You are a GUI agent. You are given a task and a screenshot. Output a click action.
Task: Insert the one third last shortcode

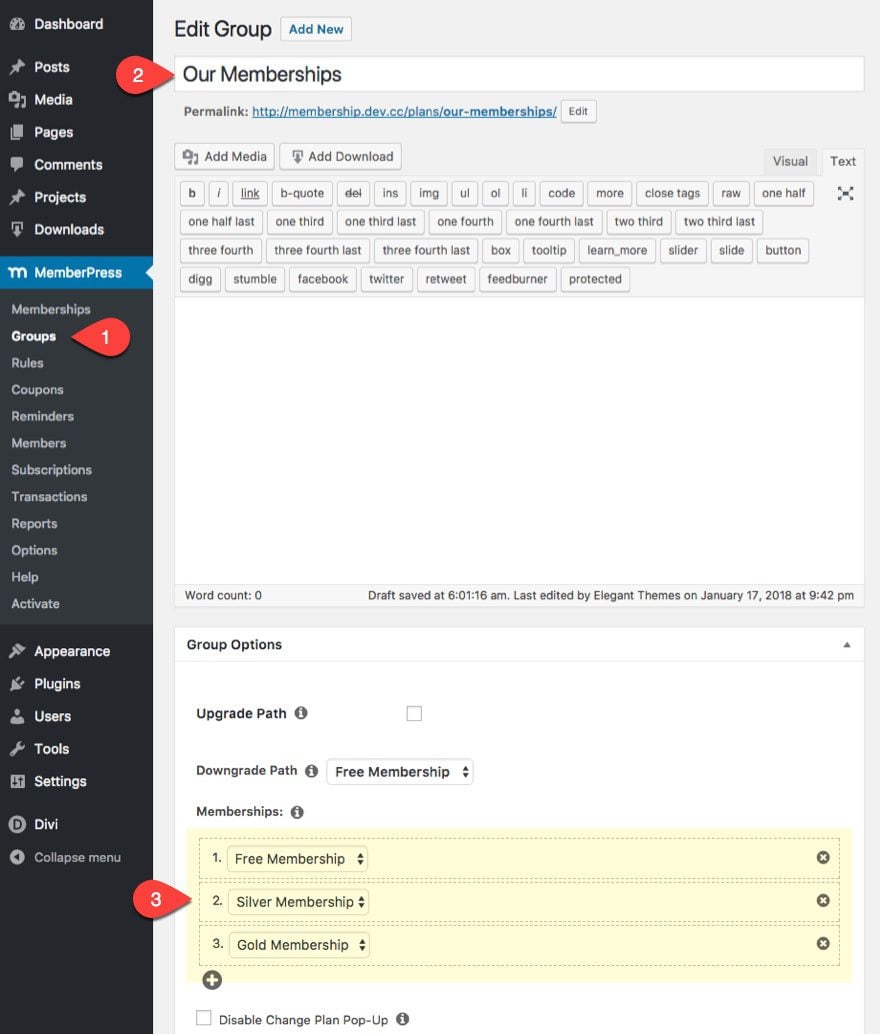click(x=380, y=222)
